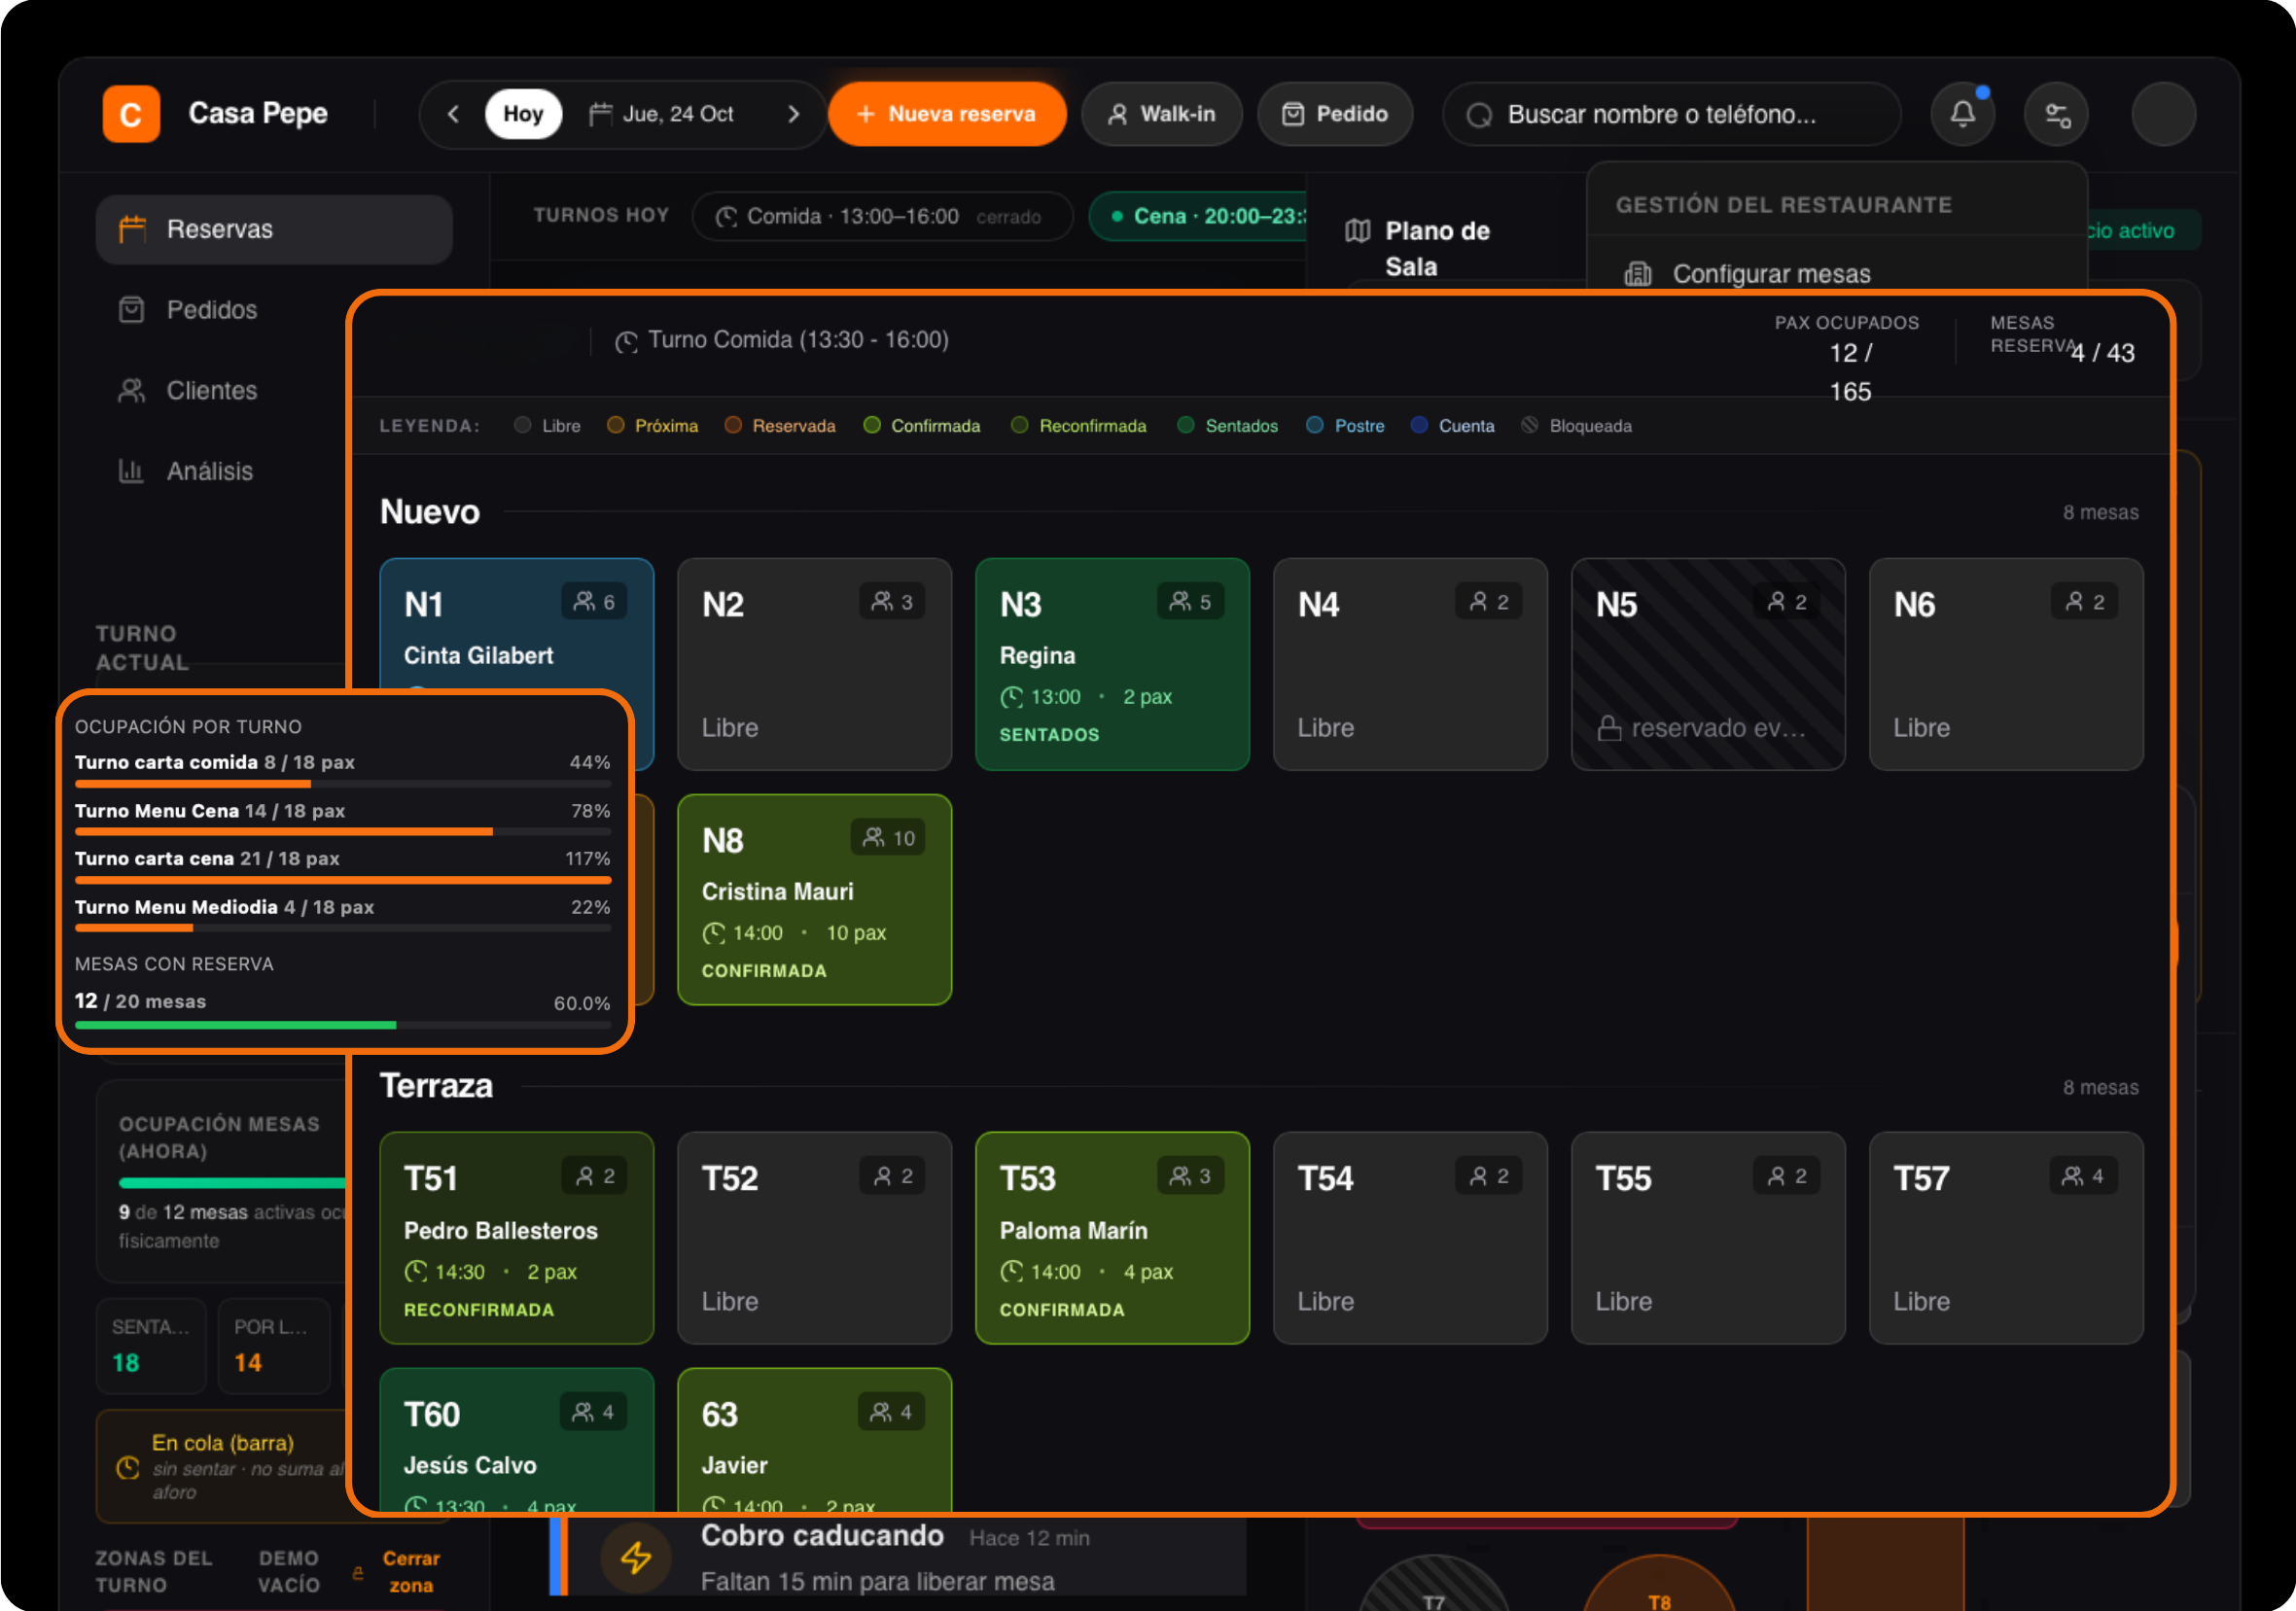Select free table T54 card
Viewport: 2296px width, 1611px height.
coord(1410,1238)
